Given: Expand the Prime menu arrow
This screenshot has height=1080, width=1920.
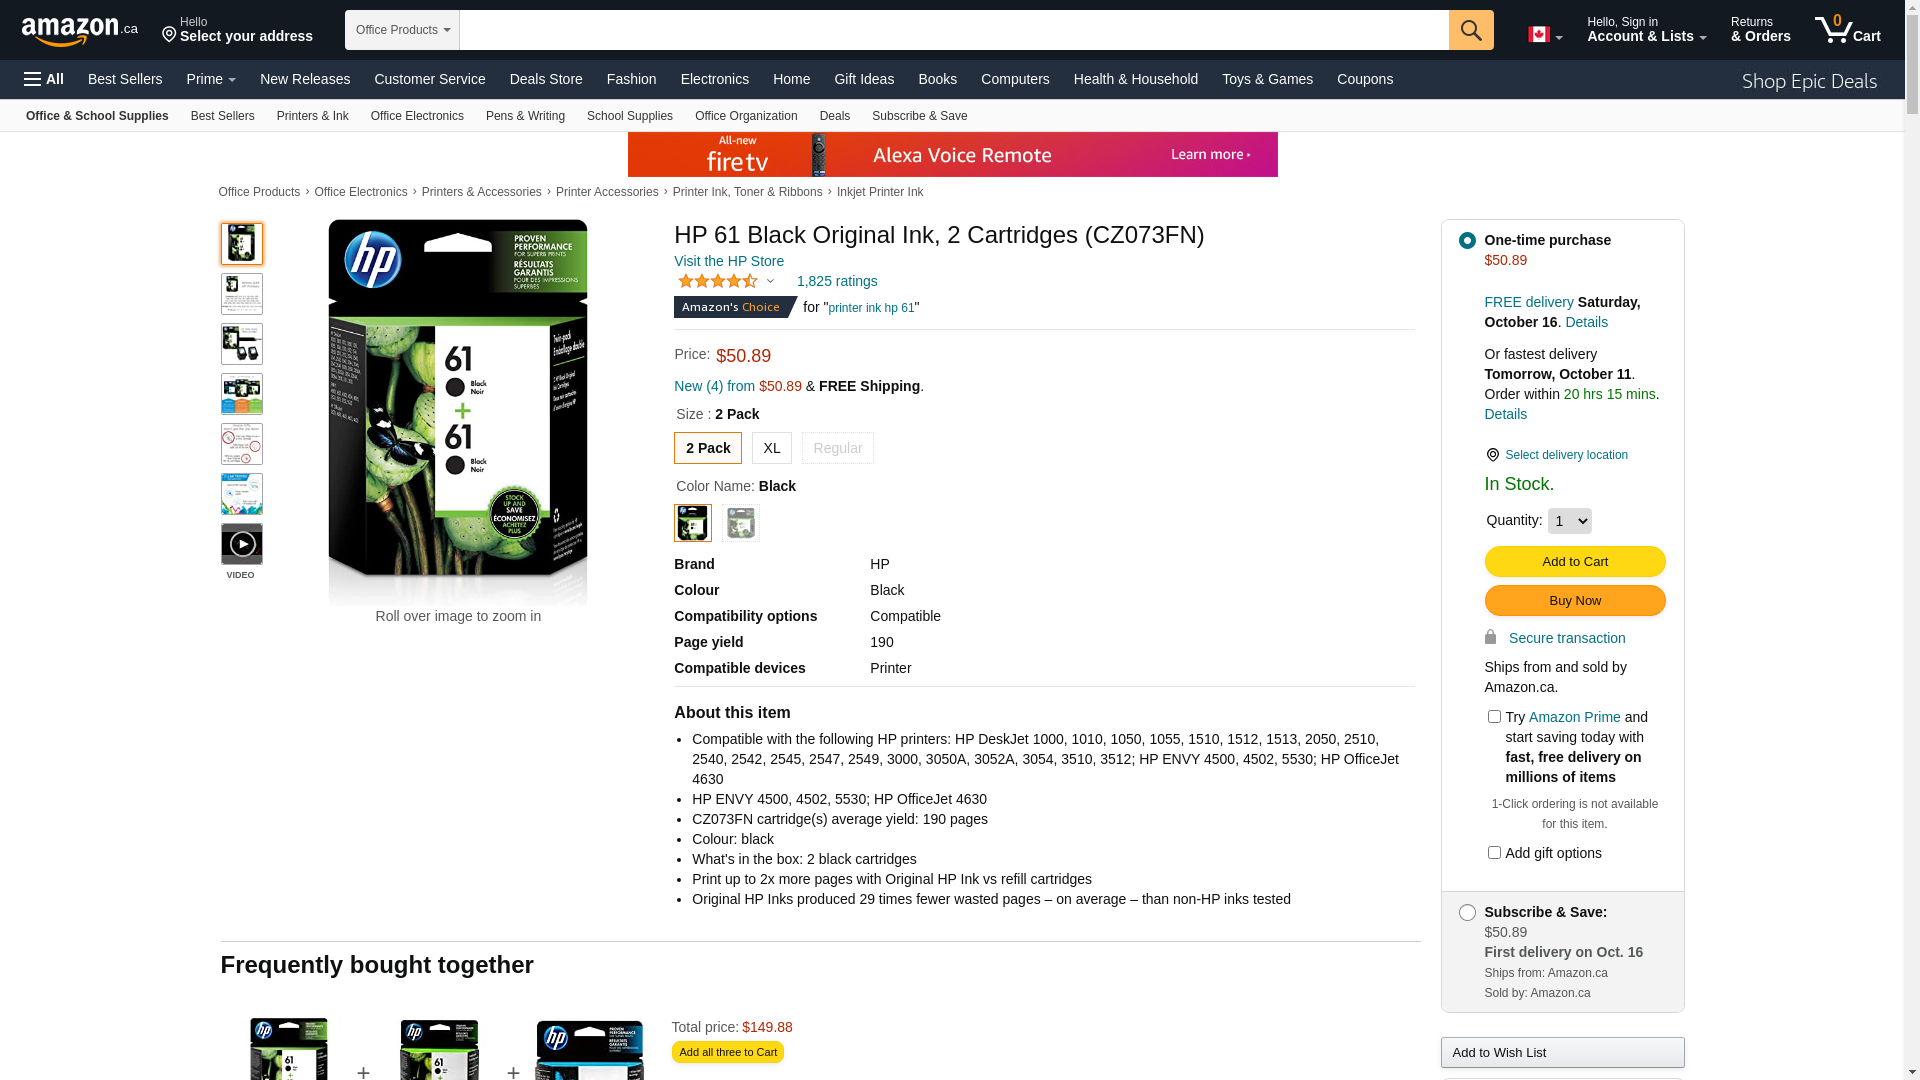Looking at the screenshot, I should [x=231, y=80].
